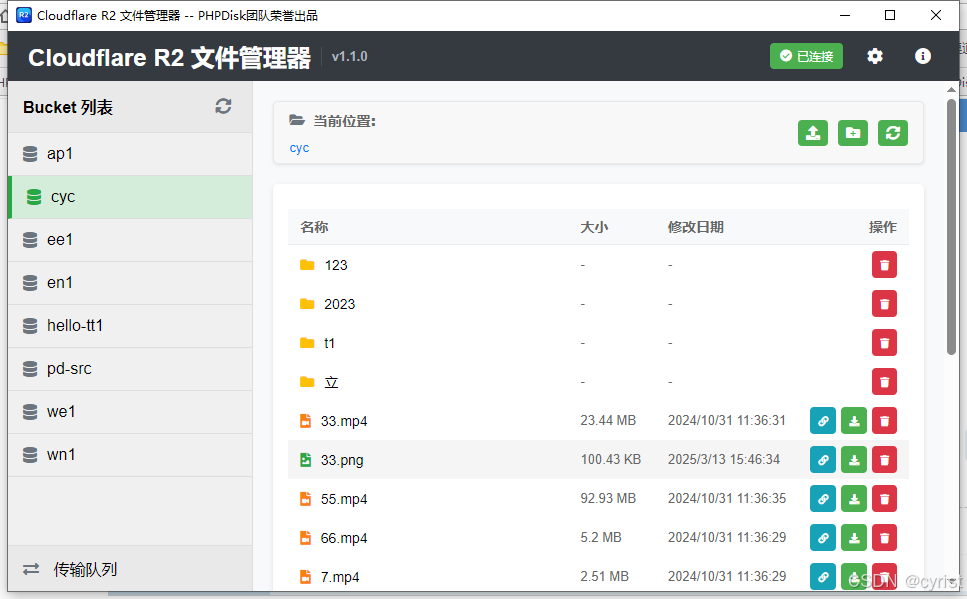This screenshot has width=967, height=599.
Task: Delete the 55.mp4 file
Action: pyautogui.click(x=884, y=498)
